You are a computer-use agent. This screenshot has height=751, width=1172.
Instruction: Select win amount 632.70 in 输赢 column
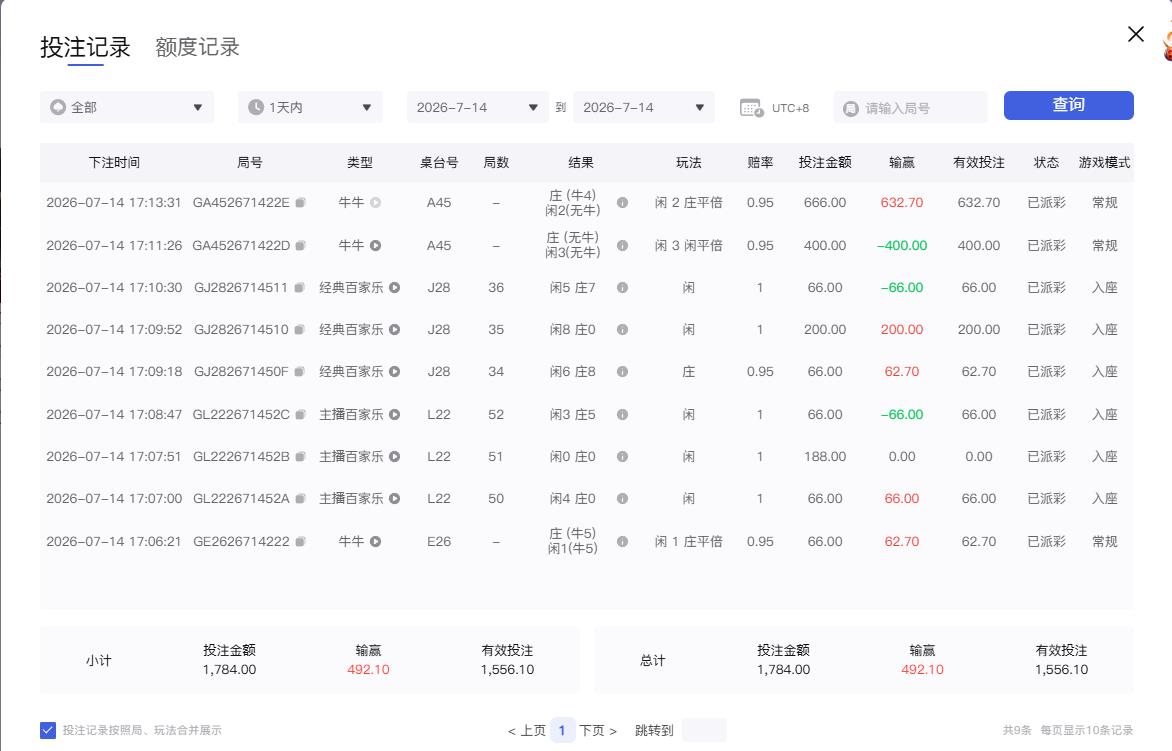(901, 203)
